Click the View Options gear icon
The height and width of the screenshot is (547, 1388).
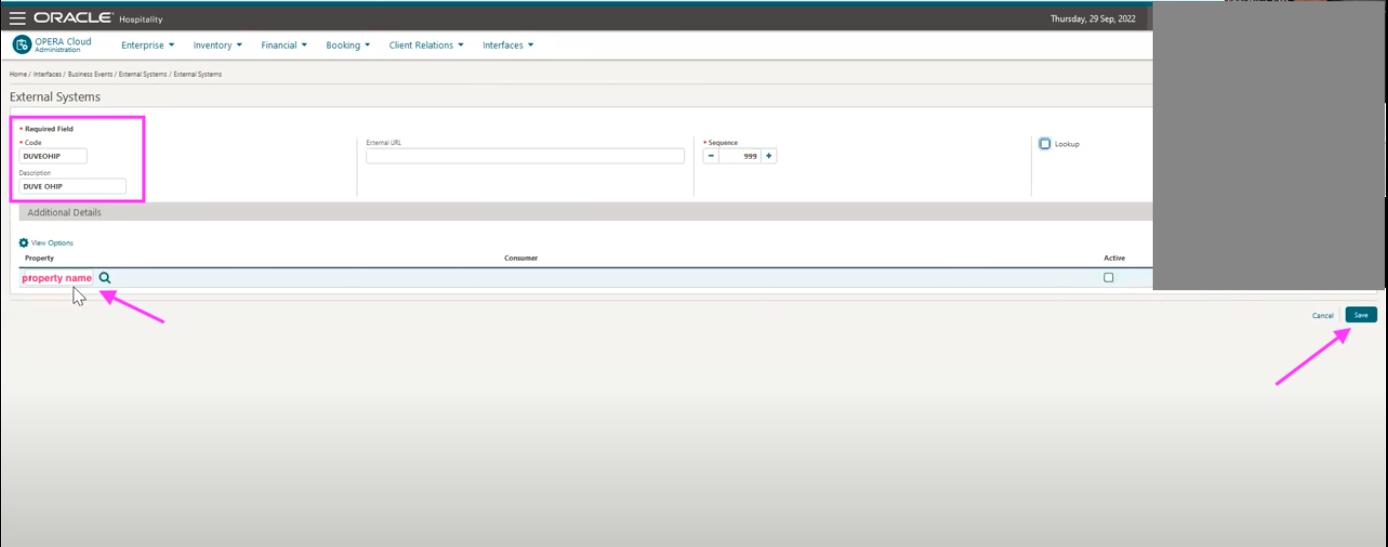click(x=24, y=243)
